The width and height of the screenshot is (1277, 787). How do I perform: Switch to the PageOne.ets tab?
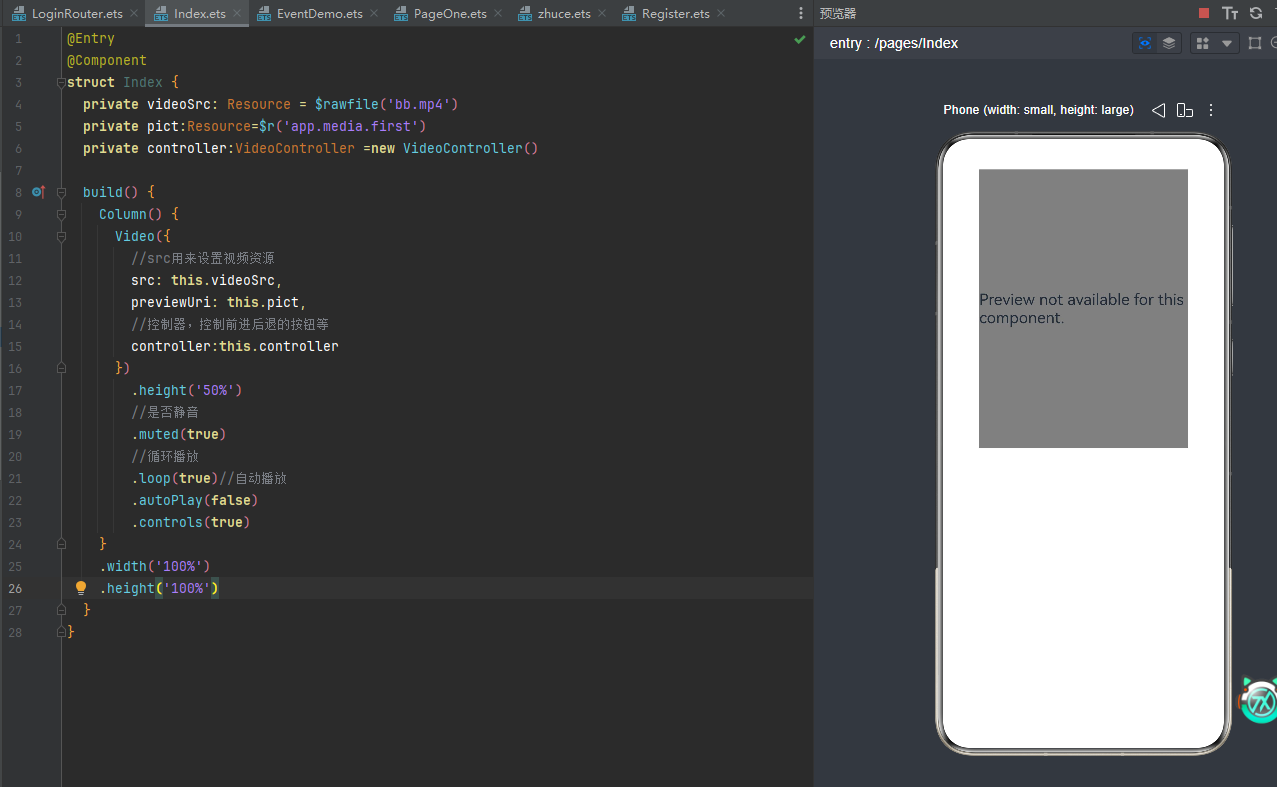tap(450, 14)
